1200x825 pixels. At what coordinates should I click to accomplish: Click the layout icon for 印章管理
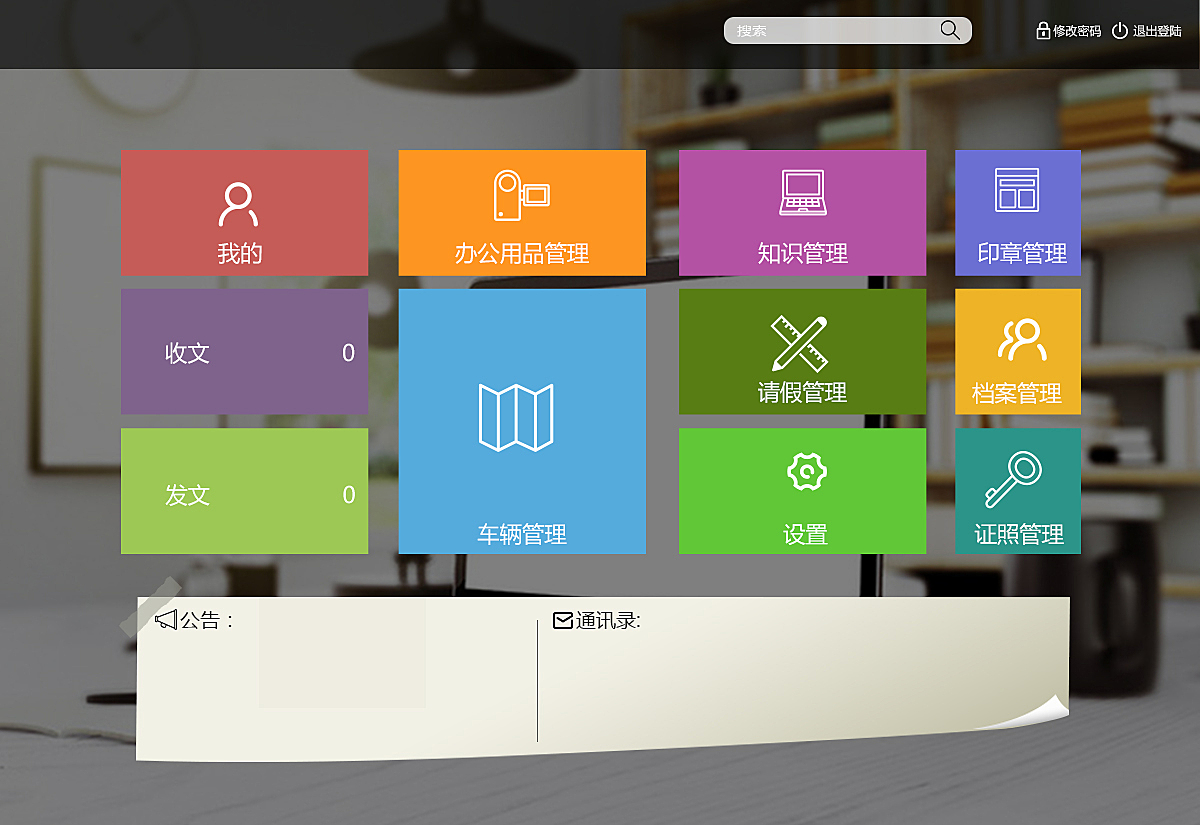click(x=1017, y=190)
